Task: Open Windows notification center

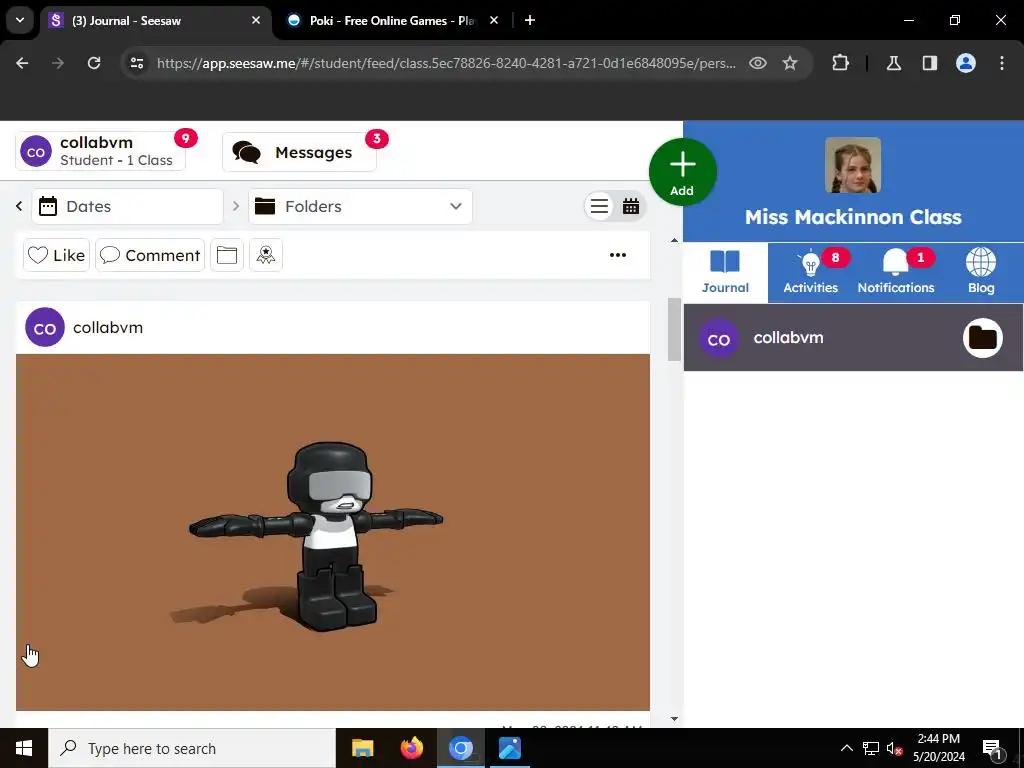Action: [x=993, y=749]
